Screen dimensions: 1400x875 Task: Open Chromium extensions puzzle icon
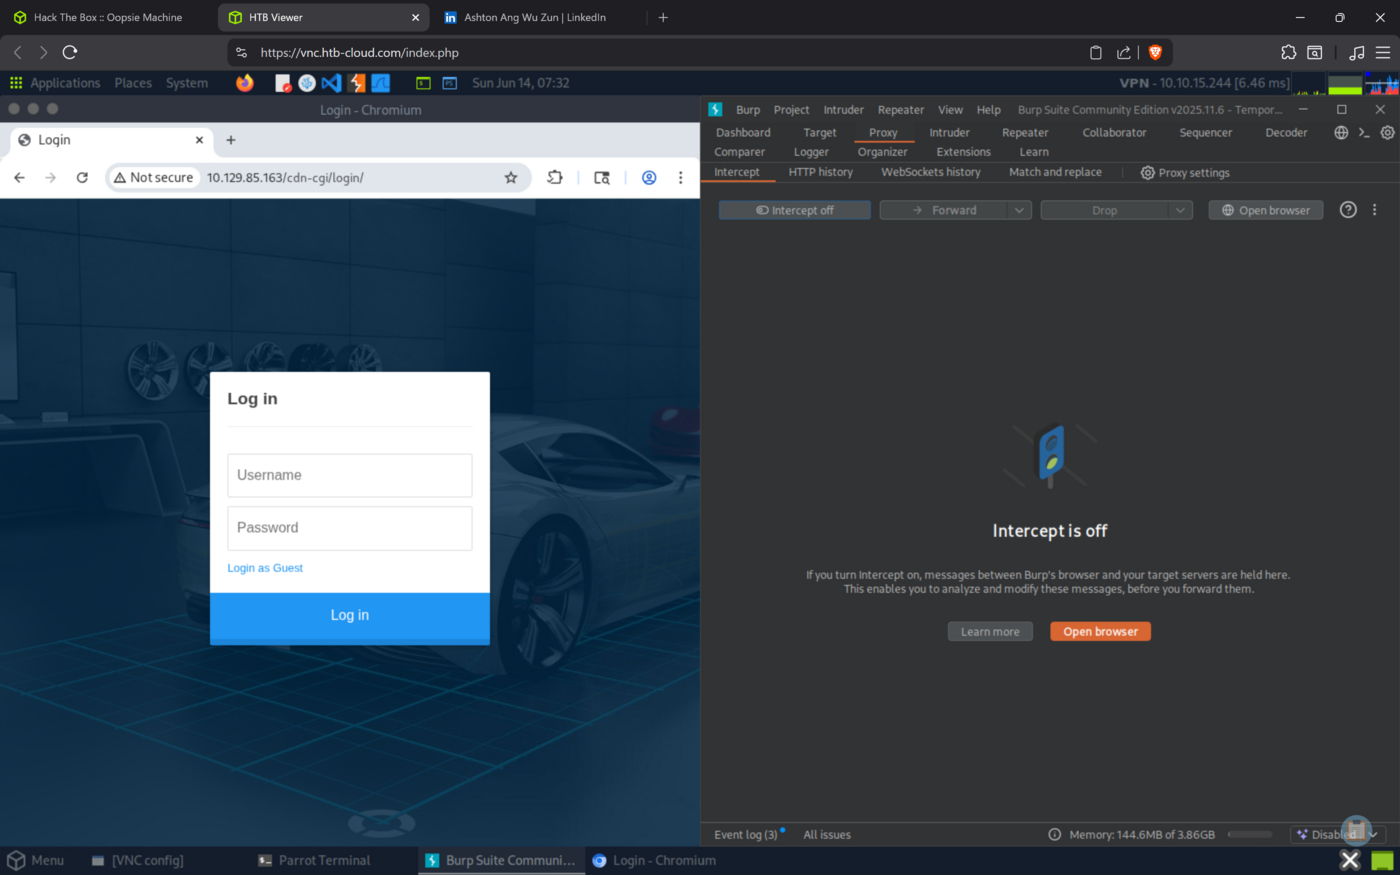point(555,177)
